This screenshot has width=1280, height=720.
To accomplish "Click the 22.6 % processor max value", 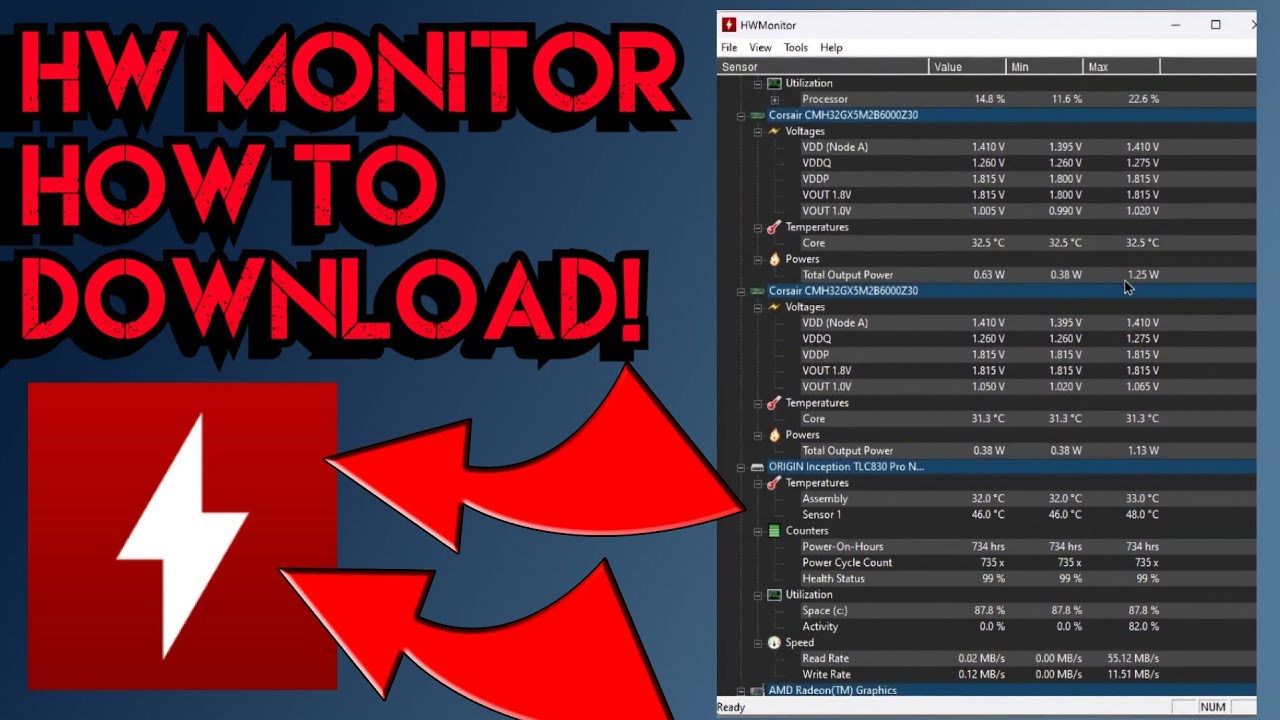I will click(1142, 99).
